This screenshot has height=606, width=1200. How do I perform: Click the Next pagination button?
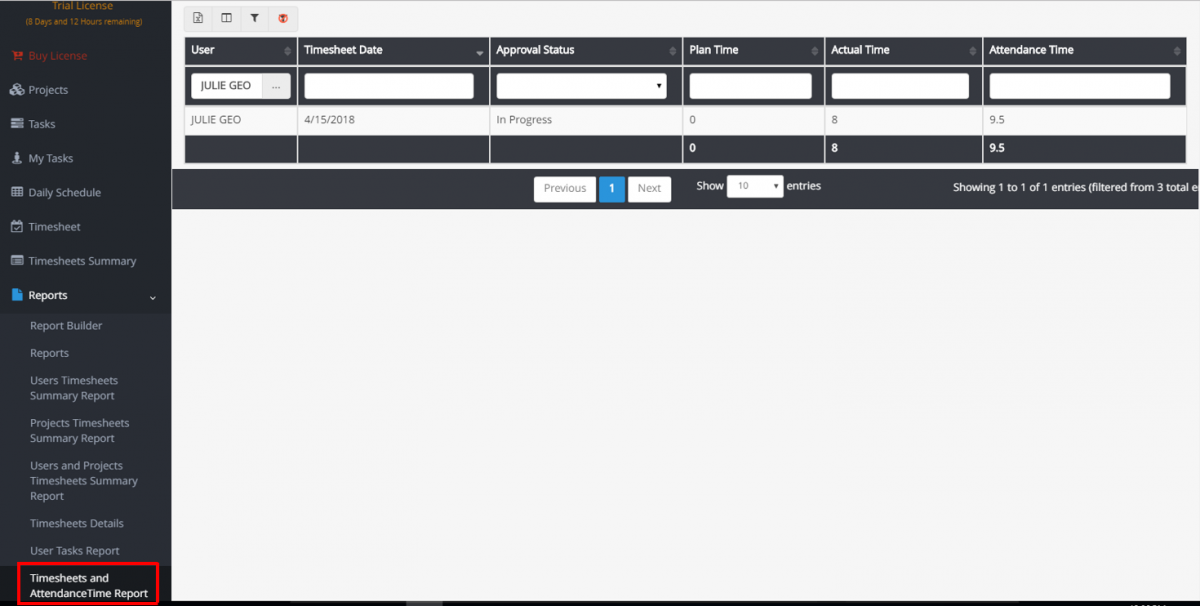(649, 188)
